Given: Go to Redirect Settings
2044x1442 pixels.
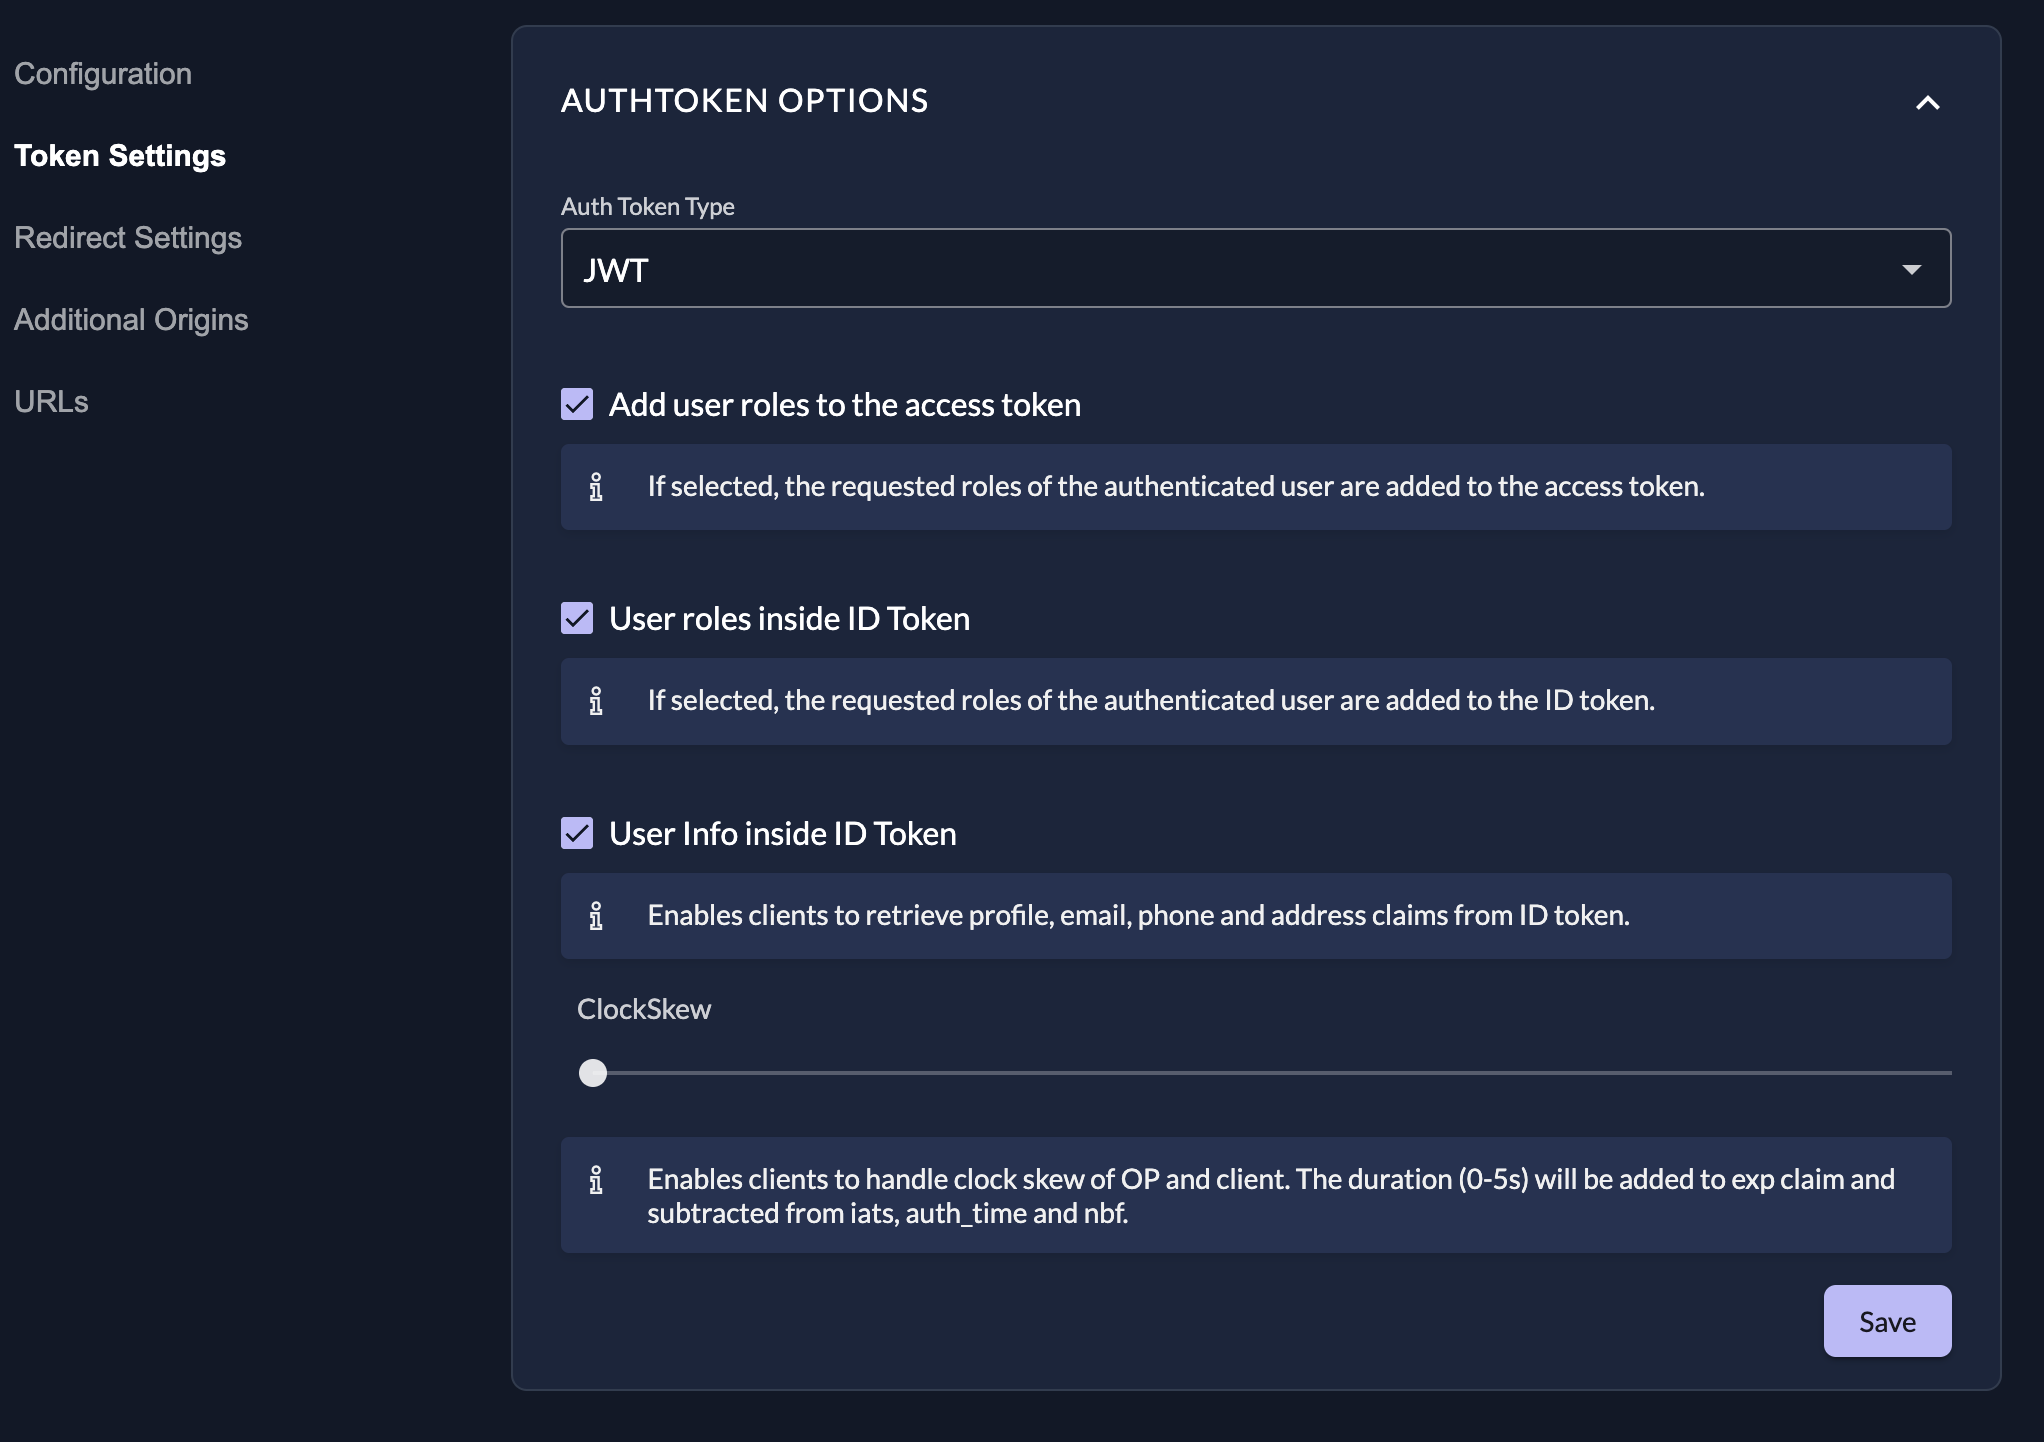Looking at the screenshot, I should click(128, 238).
